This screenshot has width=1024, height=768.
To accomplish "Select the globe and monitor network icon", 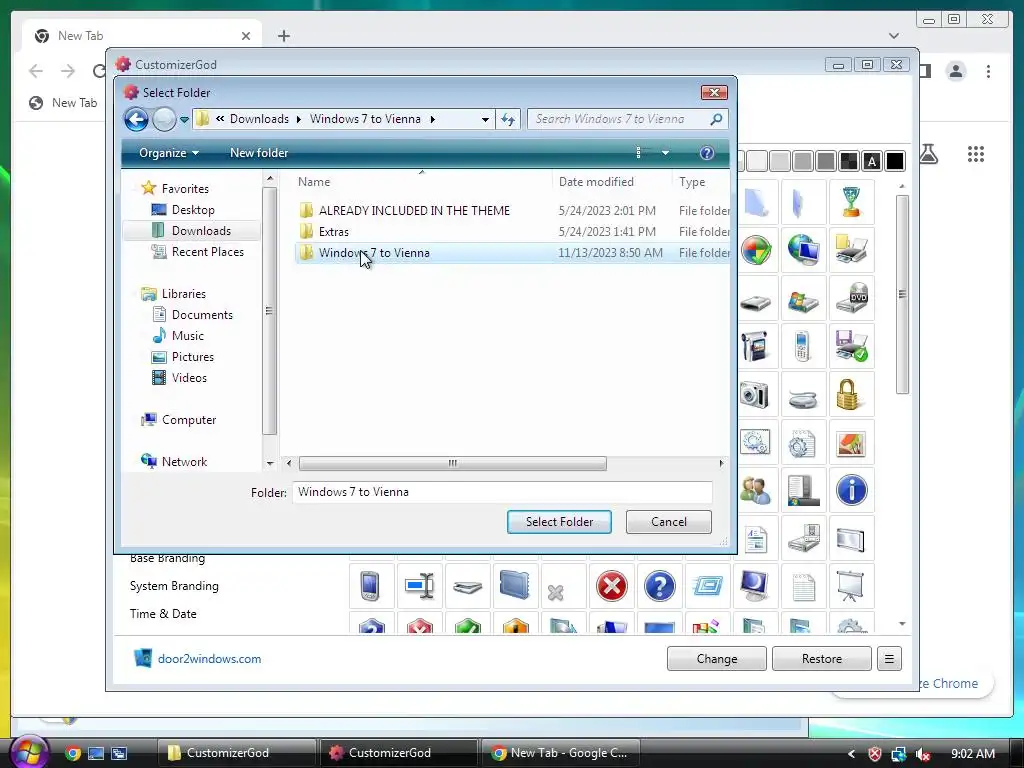I will click(x=803, y=250).
